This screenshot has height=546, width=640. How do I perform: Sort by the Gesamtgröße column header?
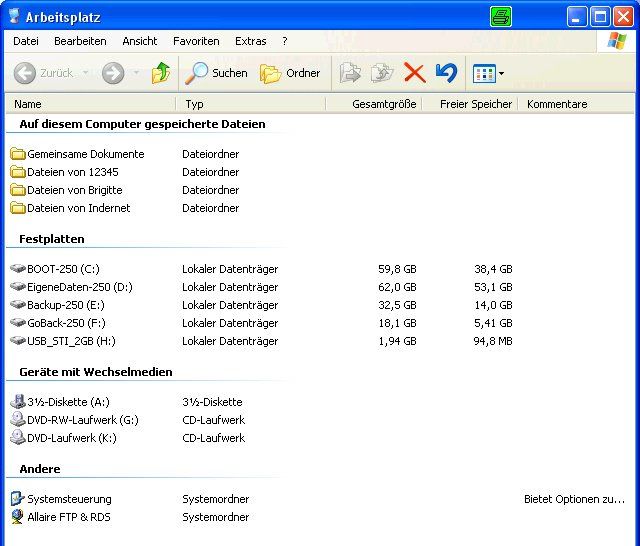[384, 104]
